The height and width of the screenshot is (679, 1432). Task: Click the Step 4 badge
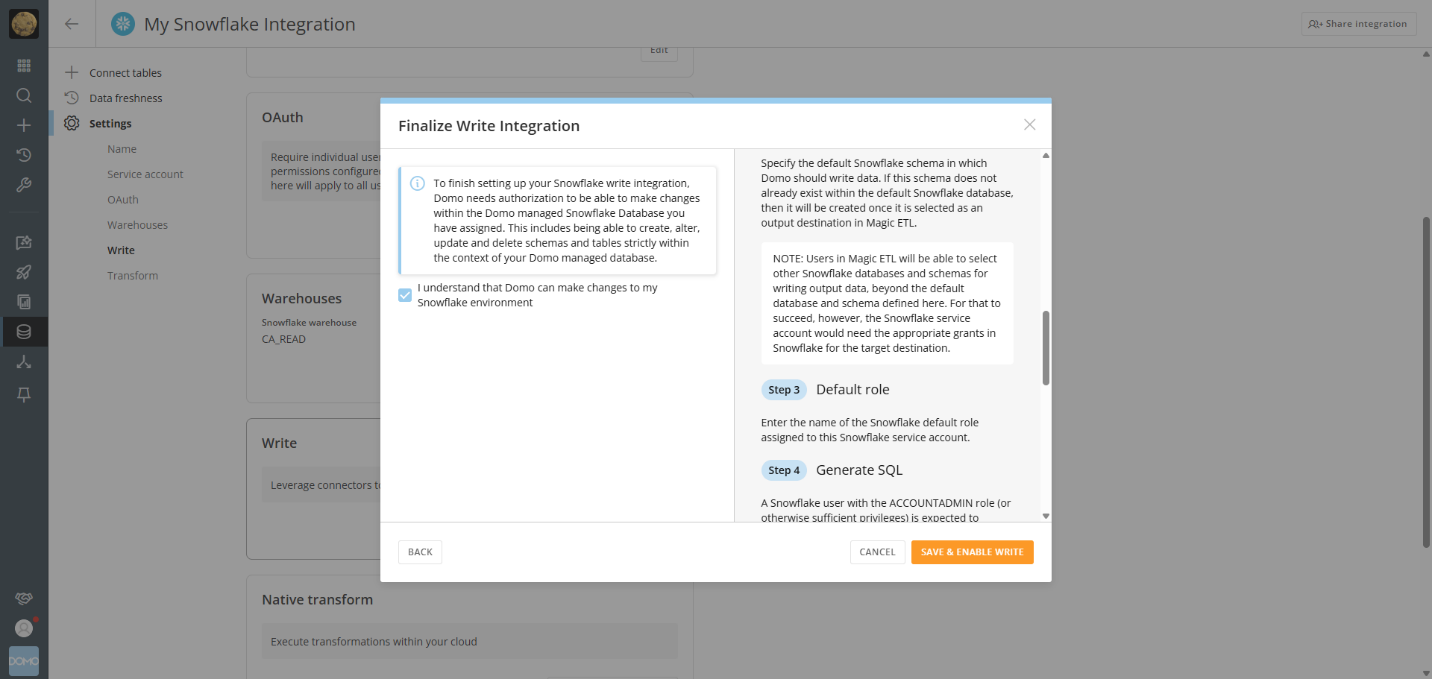(784, 470)
